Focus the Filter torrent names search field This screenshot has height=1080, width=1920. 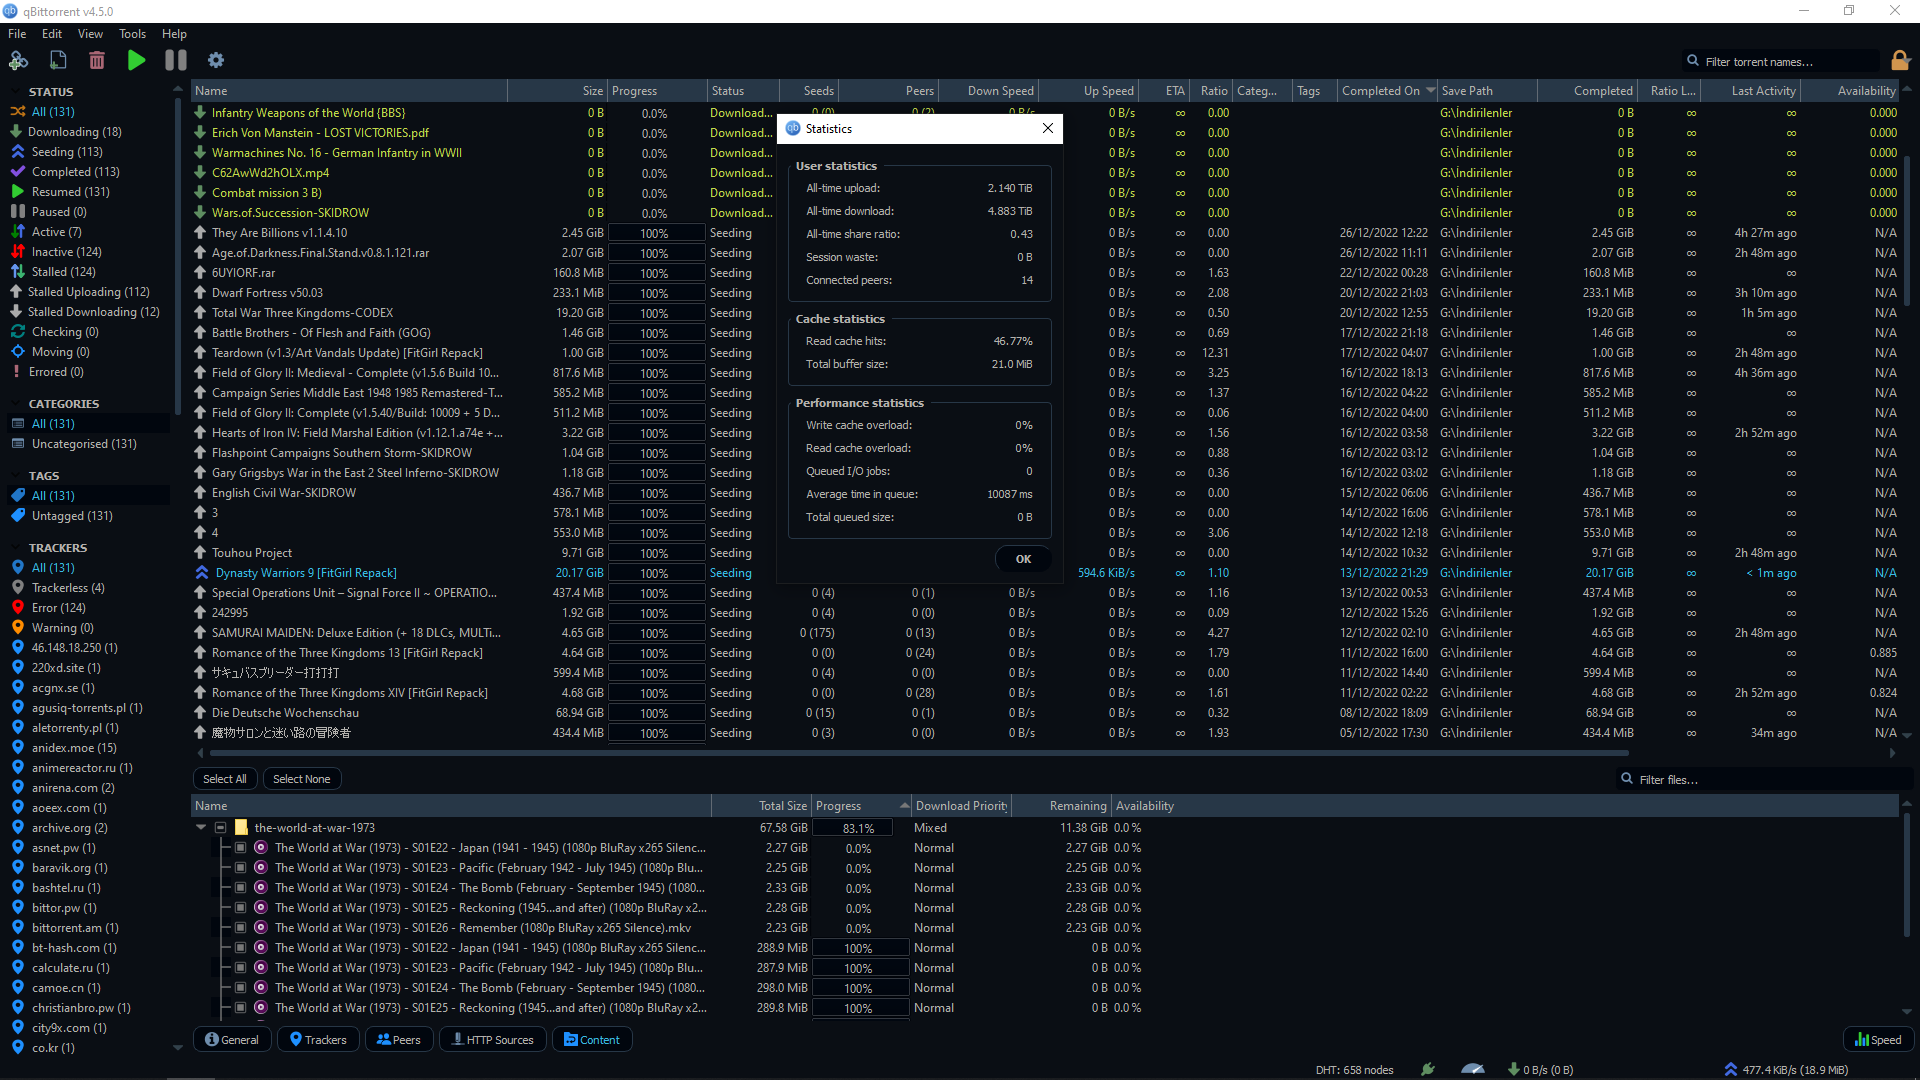[1780, 61]
